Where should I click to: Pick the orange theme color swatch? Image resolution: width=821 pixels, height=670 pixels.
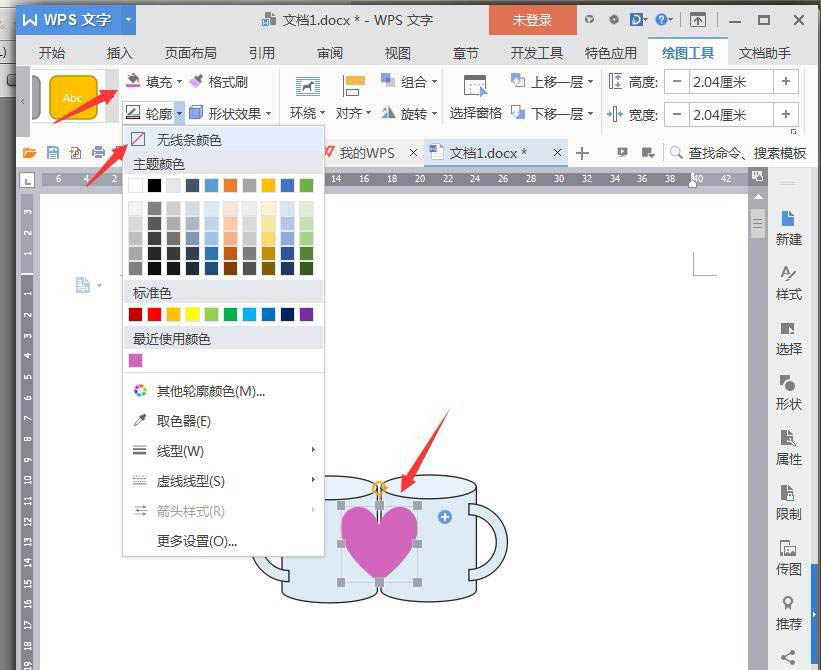click(x=230, y=185)
